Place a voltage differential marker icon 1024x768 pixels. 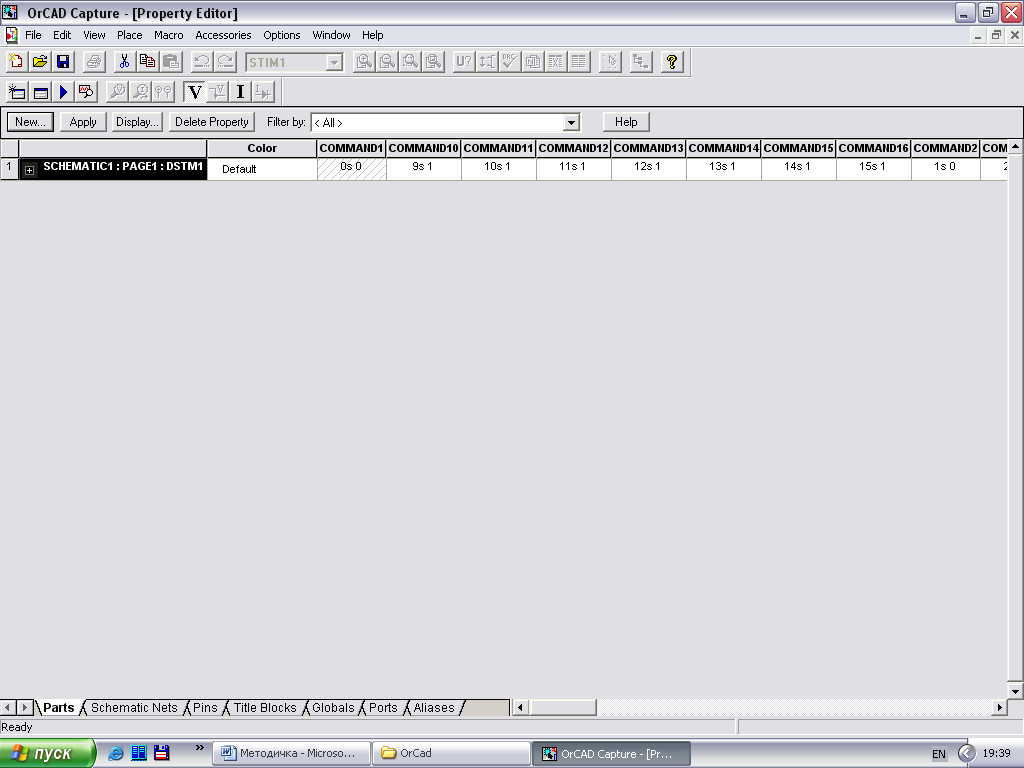163,92
